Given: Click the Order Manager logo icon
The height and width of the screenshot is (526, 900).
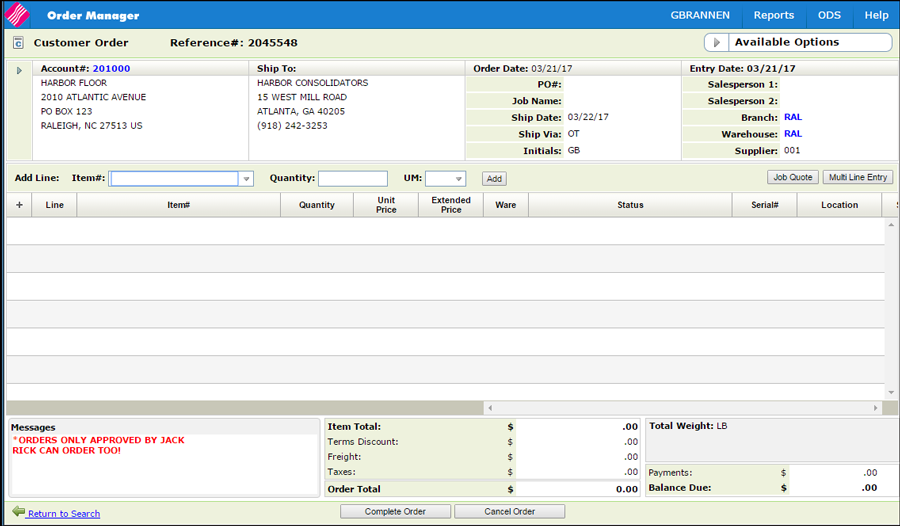Looking at the screenshot, I should tap(17, 15).
